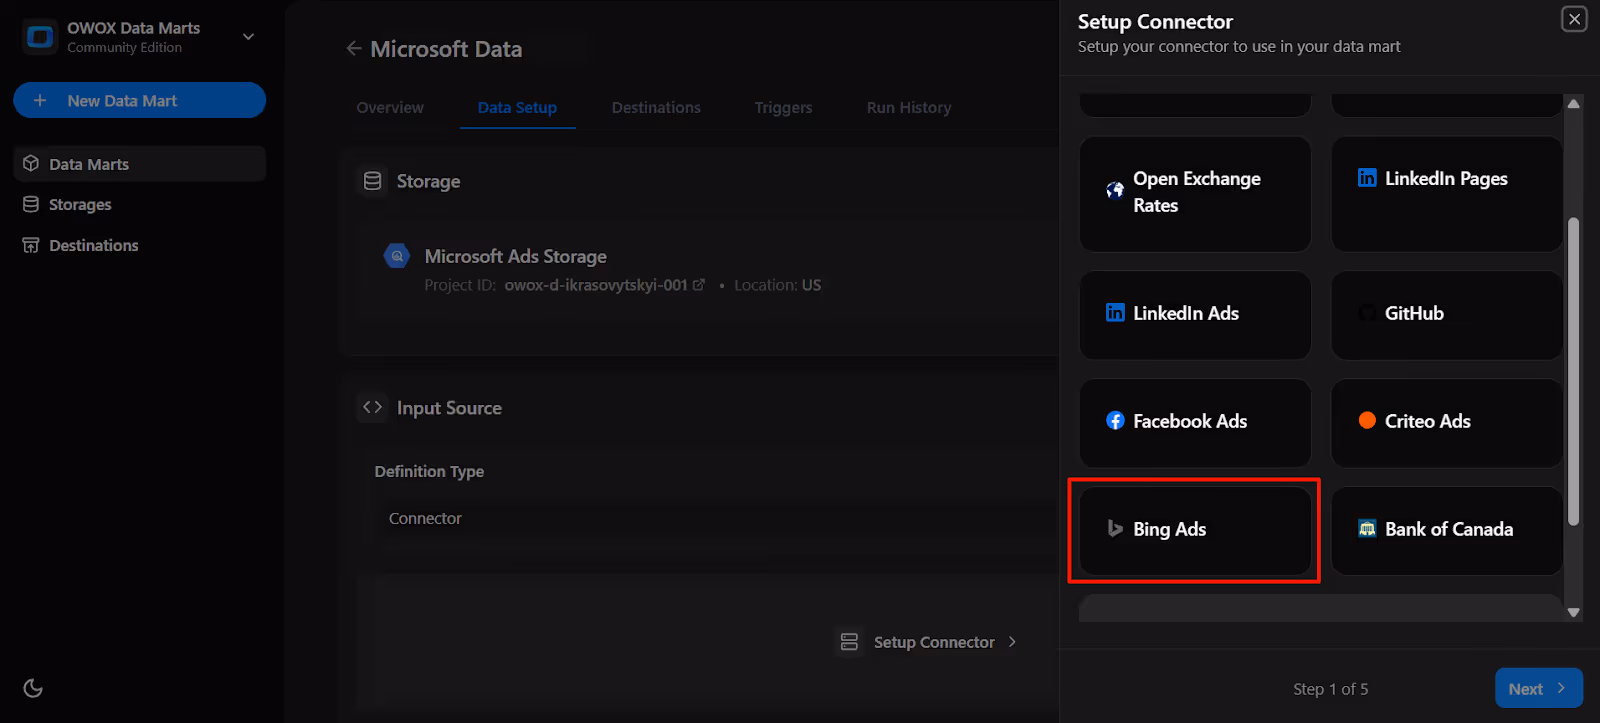
Task: Create a New Data Mart
Action: [139, 100]
